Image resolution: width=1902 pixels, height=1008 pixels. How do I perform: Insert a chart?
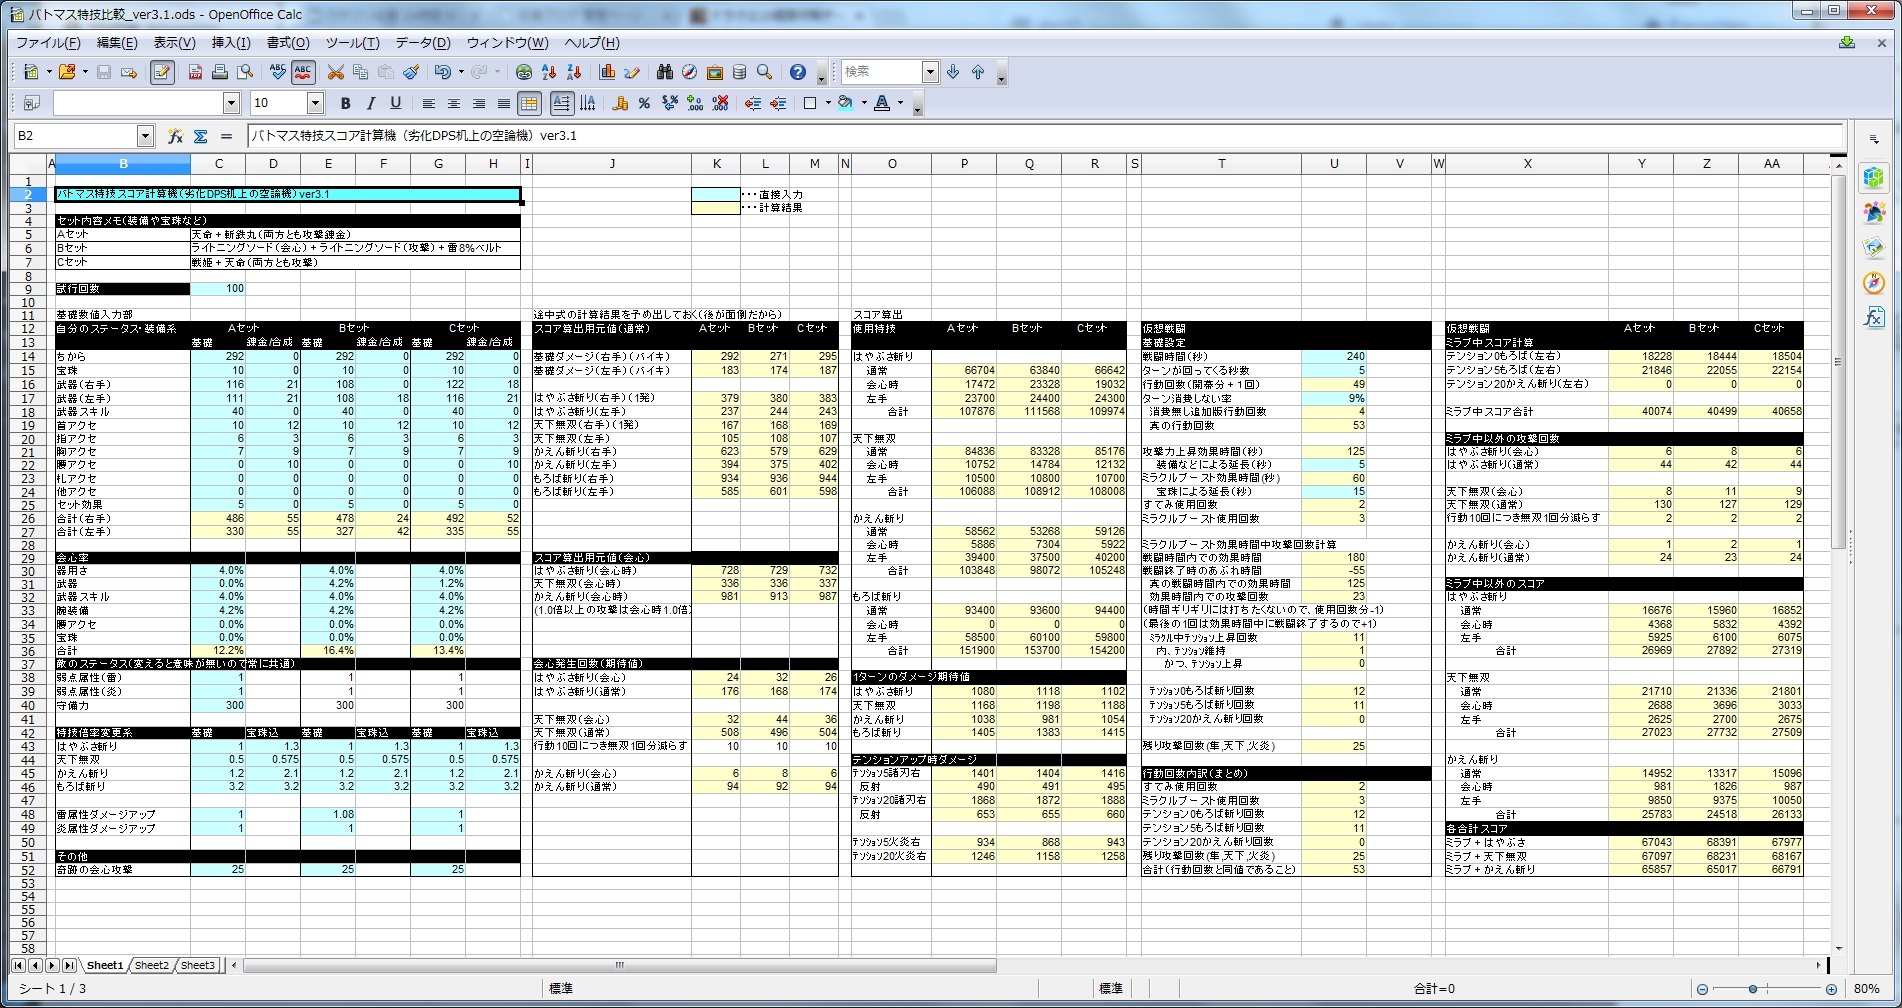pos(607,72)
